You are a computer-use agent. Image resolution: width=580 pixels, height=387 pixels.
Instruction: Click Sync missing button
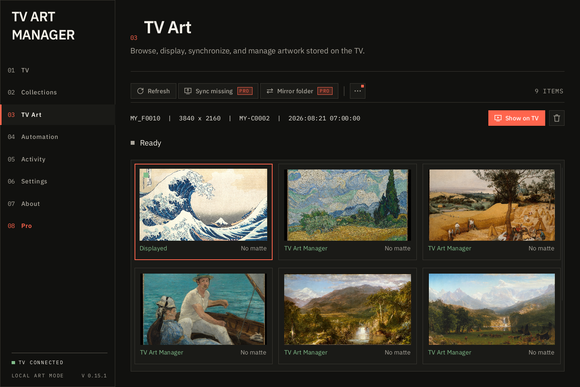pyautogui.click(x=218, y=91)
